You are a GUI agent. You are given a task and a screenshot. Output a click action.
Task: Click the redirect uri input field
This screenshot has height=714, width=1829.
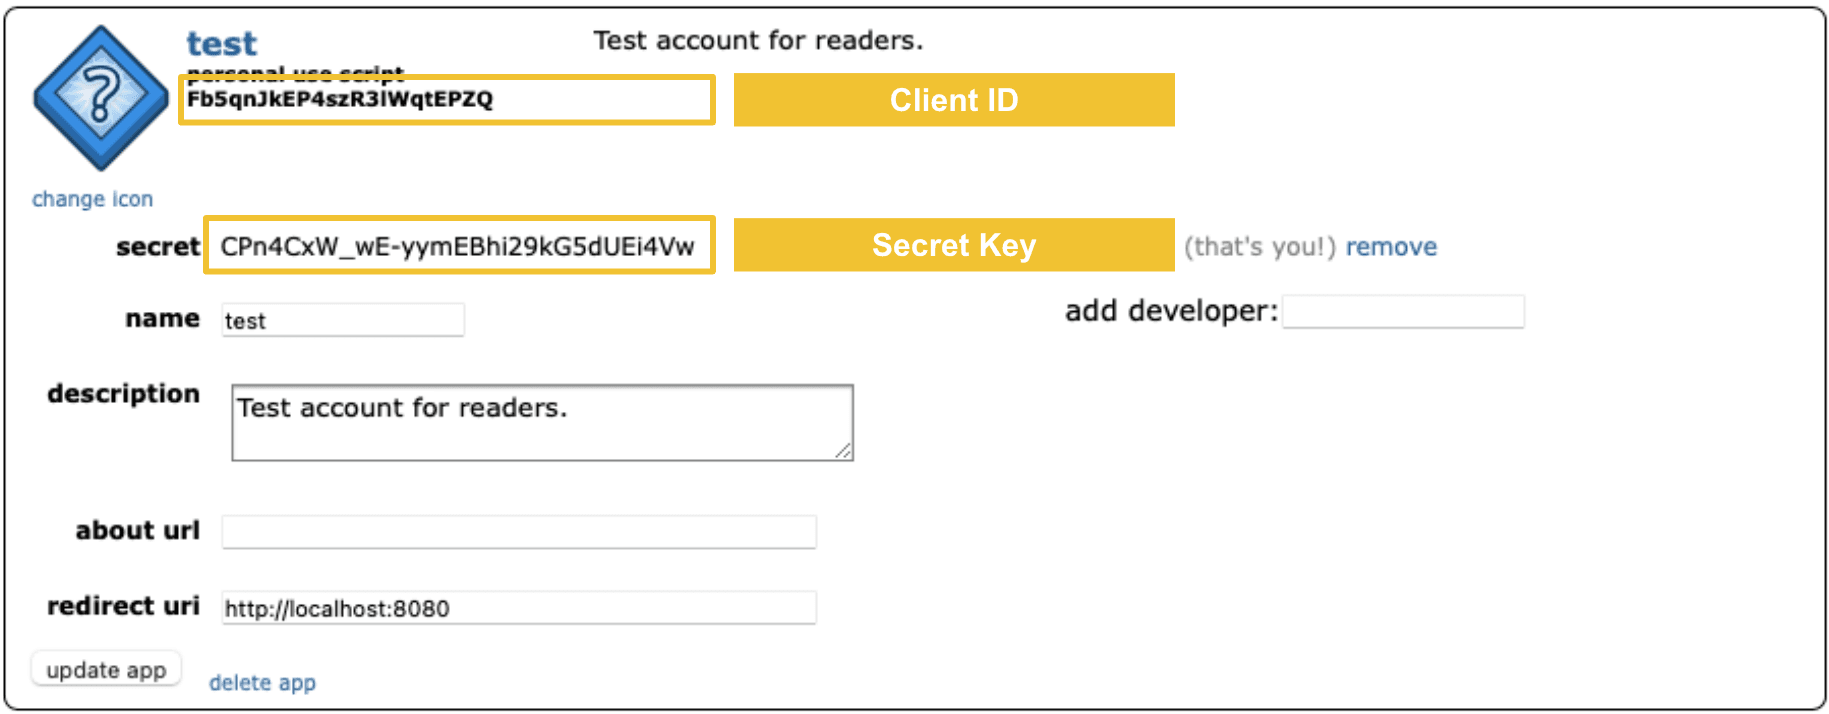(518, 608)
